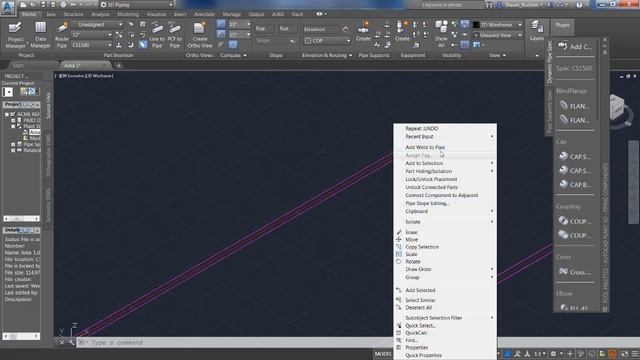Select the second COUP... coupling tool

575,235
